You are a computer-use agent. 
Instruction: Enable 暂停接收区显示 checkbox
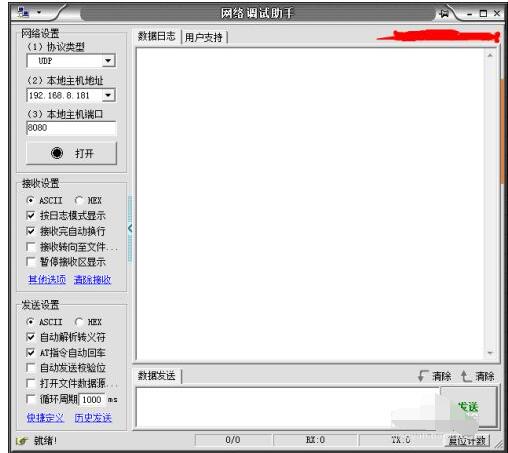31,262
